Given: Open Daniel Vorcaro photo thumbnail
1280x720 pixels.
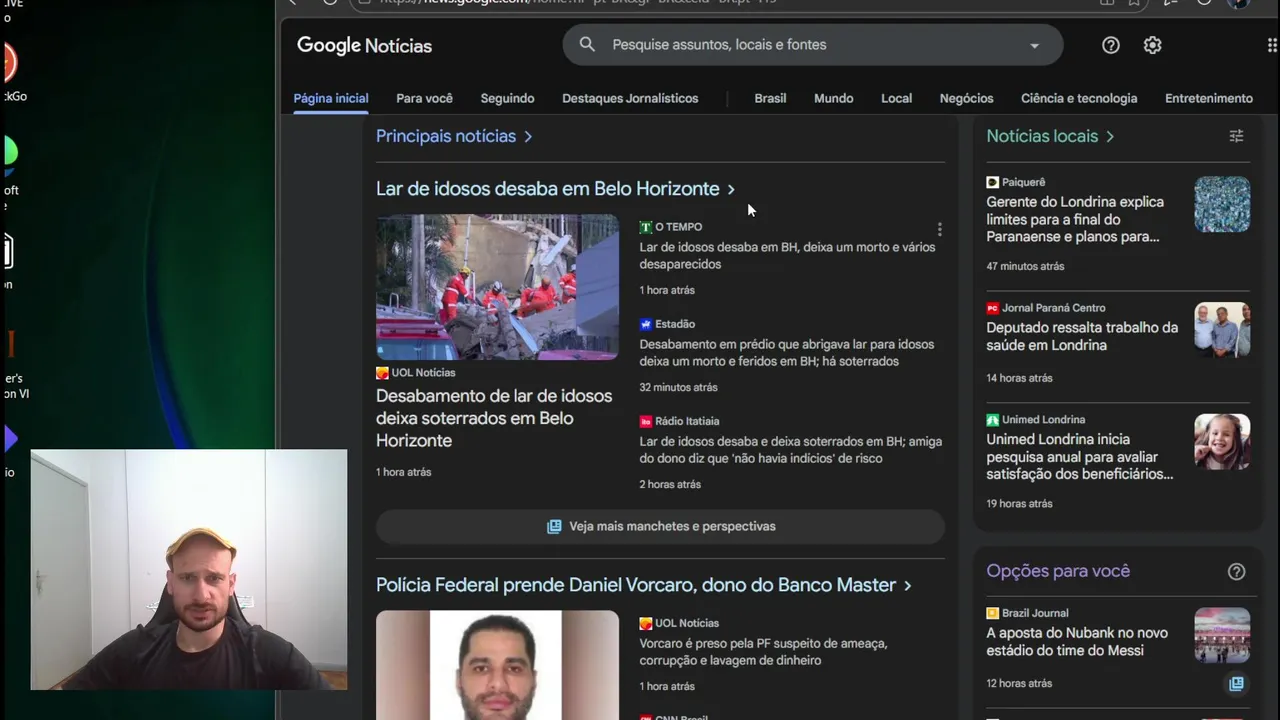Looking at the screenshot, I should coord(497,665).
